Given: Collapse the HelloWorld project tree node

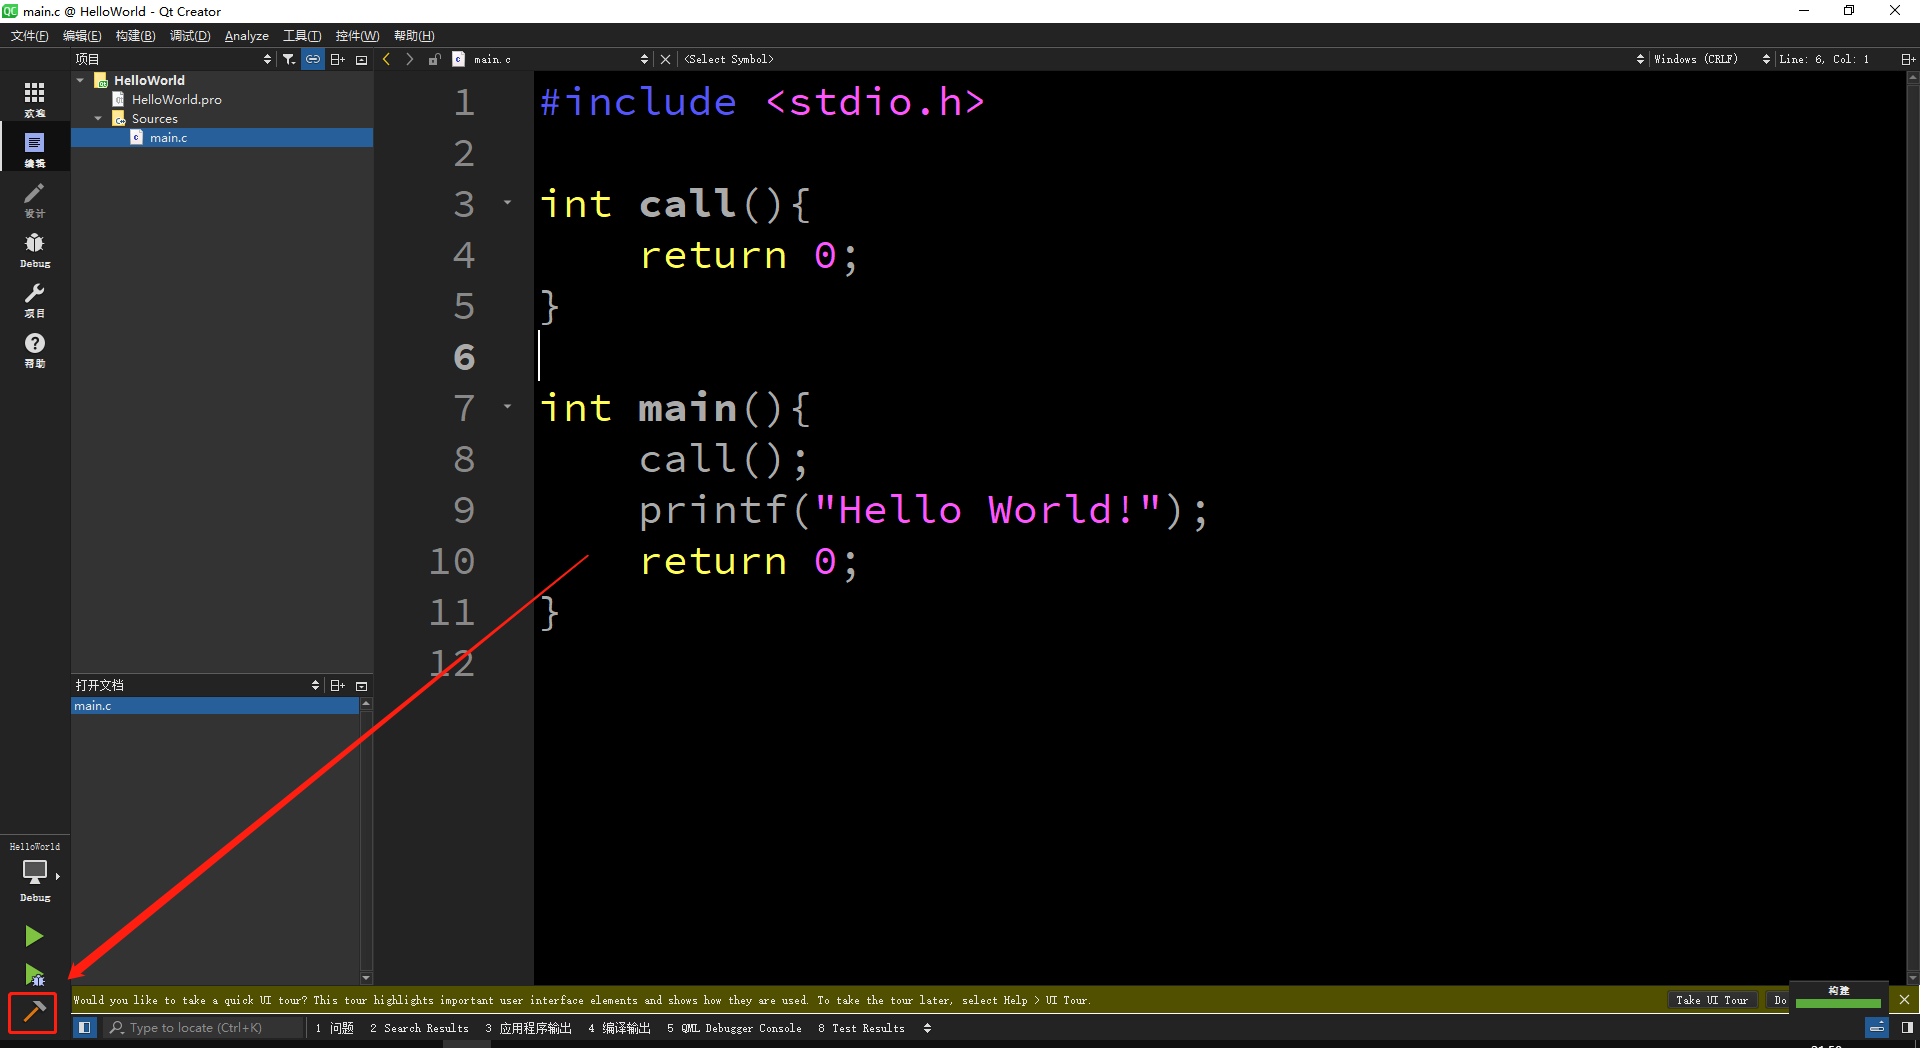Looking at the screenshot, I should click(x=80, y=80).
